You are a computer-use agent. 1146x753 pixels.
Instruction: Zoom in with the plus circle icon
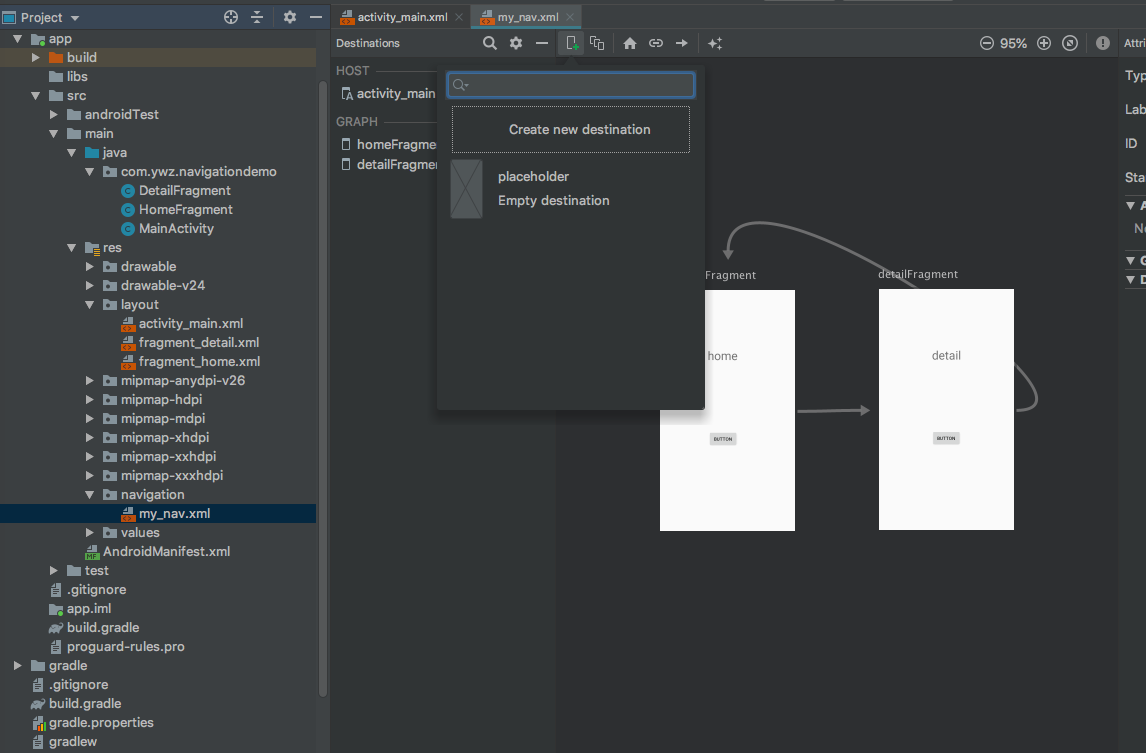pyautogui.click(x=1044, y=43)
